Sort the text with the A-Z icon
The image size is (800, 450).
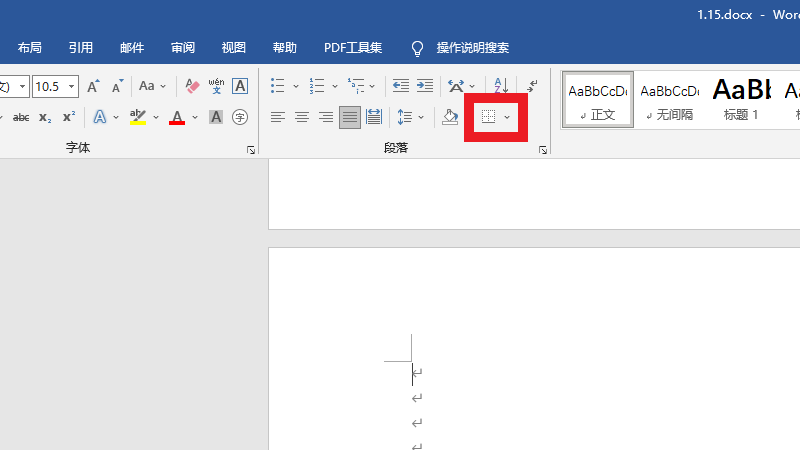[501, 87]
